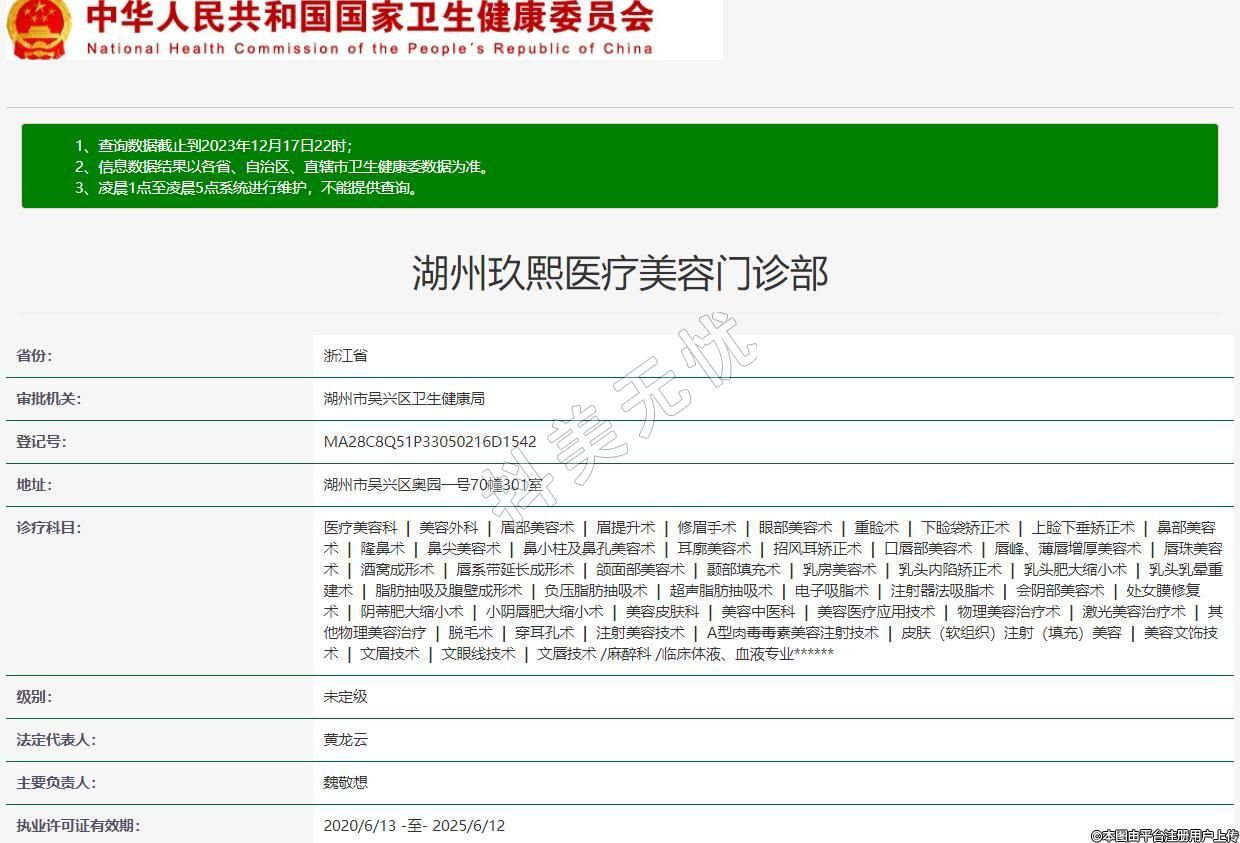Click the first notice about data cutoff date
This screenshot has width=1240, height=843.
pos(213,145)
